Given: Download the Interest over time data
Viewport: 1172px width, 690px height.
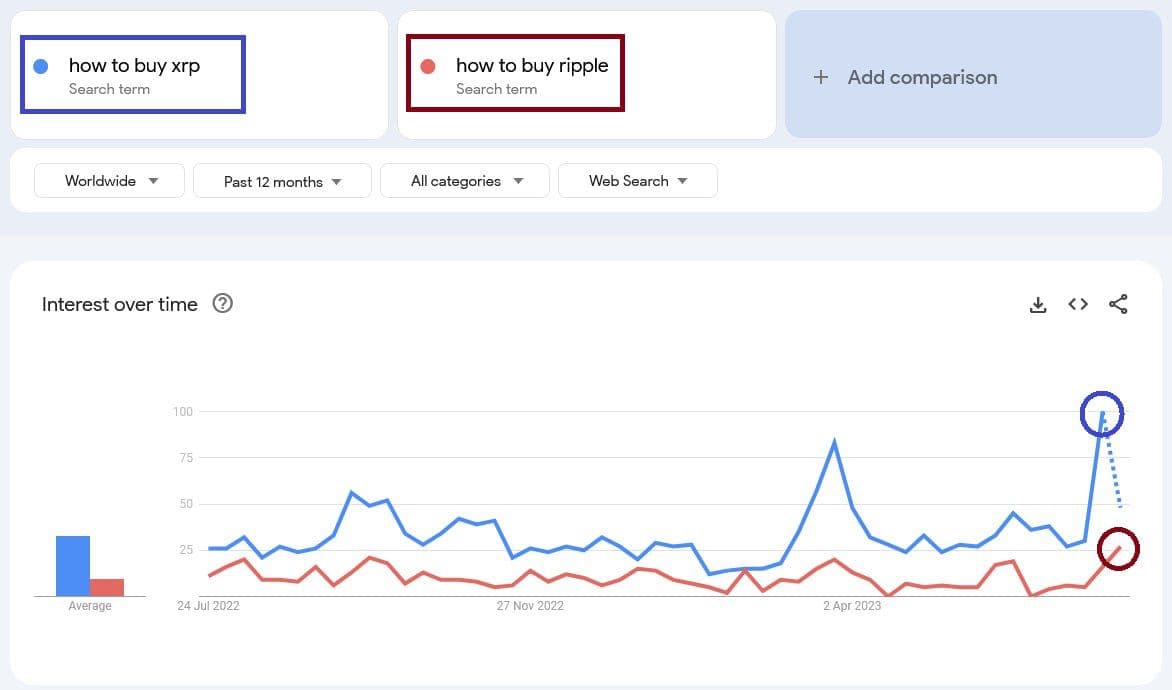Looking at the screenshot, I should [1038, 305].
